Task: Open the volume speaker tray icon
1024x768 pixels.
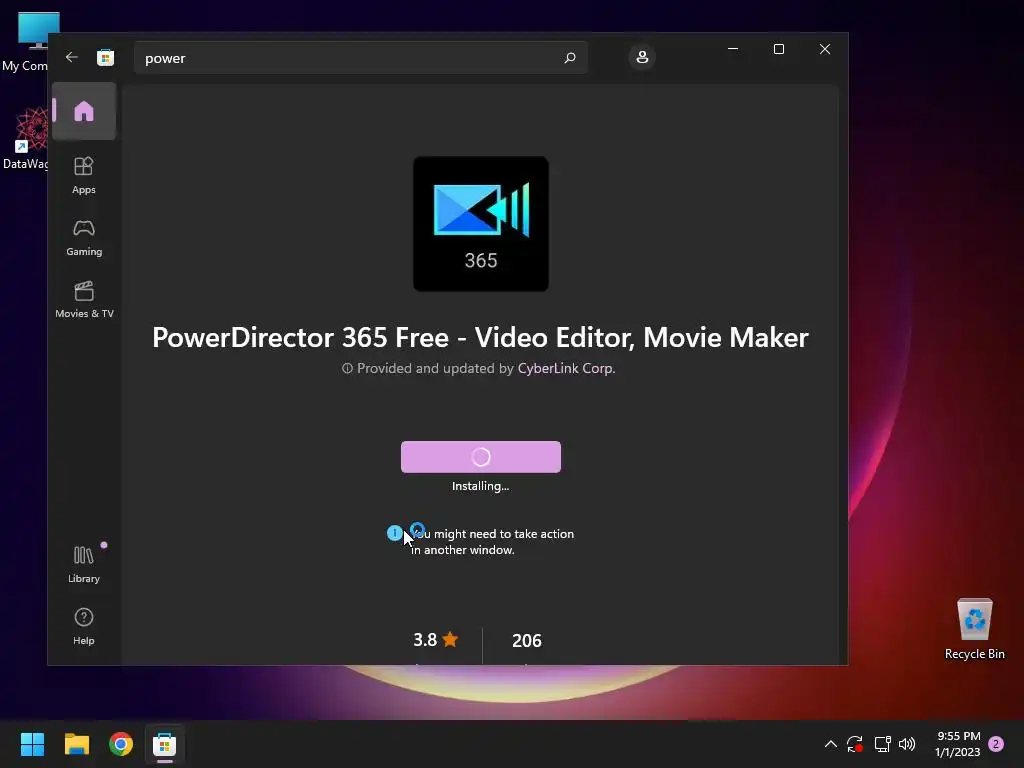Action: 907,744
